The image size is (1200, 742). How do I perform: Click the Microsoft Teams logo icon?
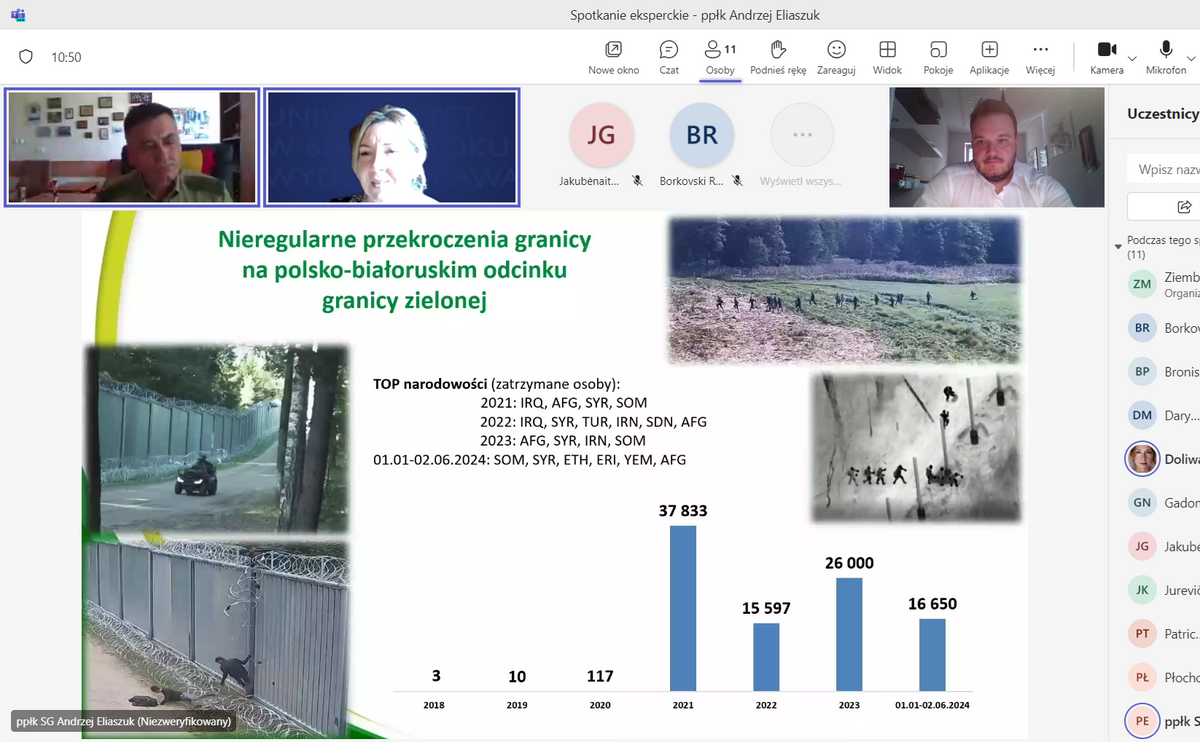18,15
